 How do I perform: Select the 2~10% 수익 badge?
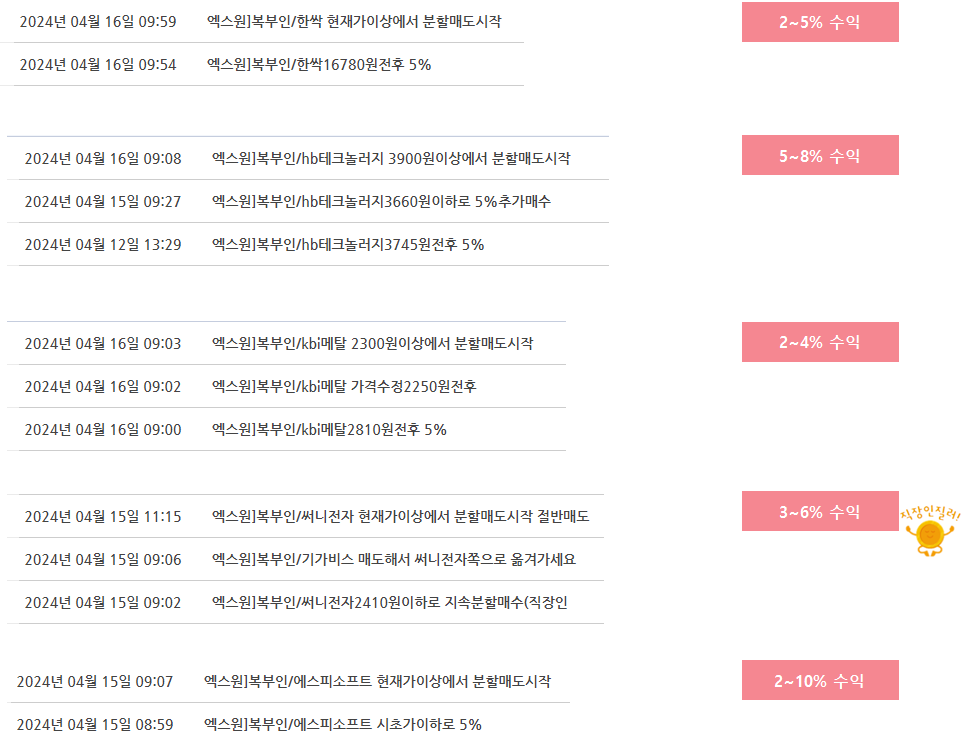coord(820,680)
